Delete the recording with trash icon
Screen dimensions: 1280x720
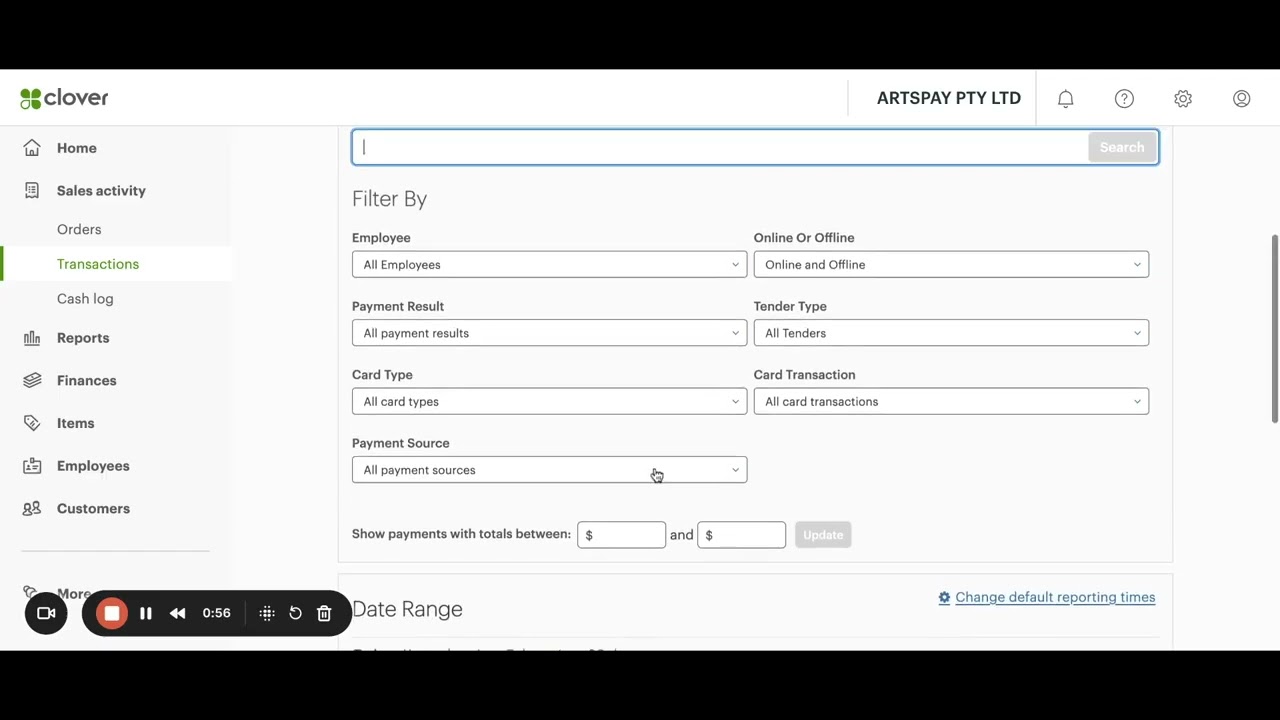pyautogui.click(x=324, y=613)
